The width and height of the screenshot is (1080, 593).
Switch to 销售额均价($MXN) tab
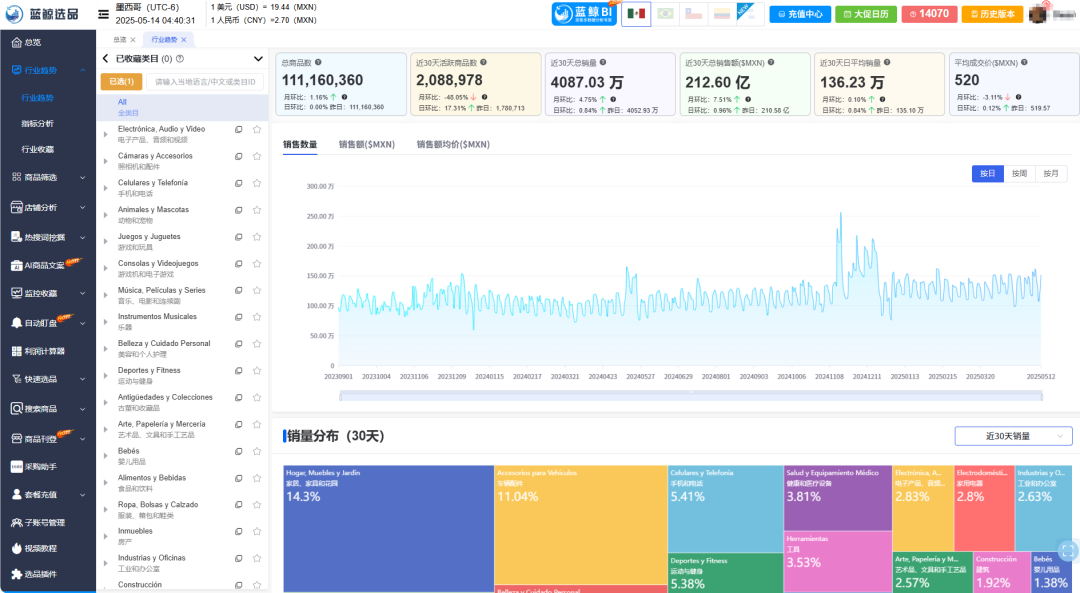[453, 145]
